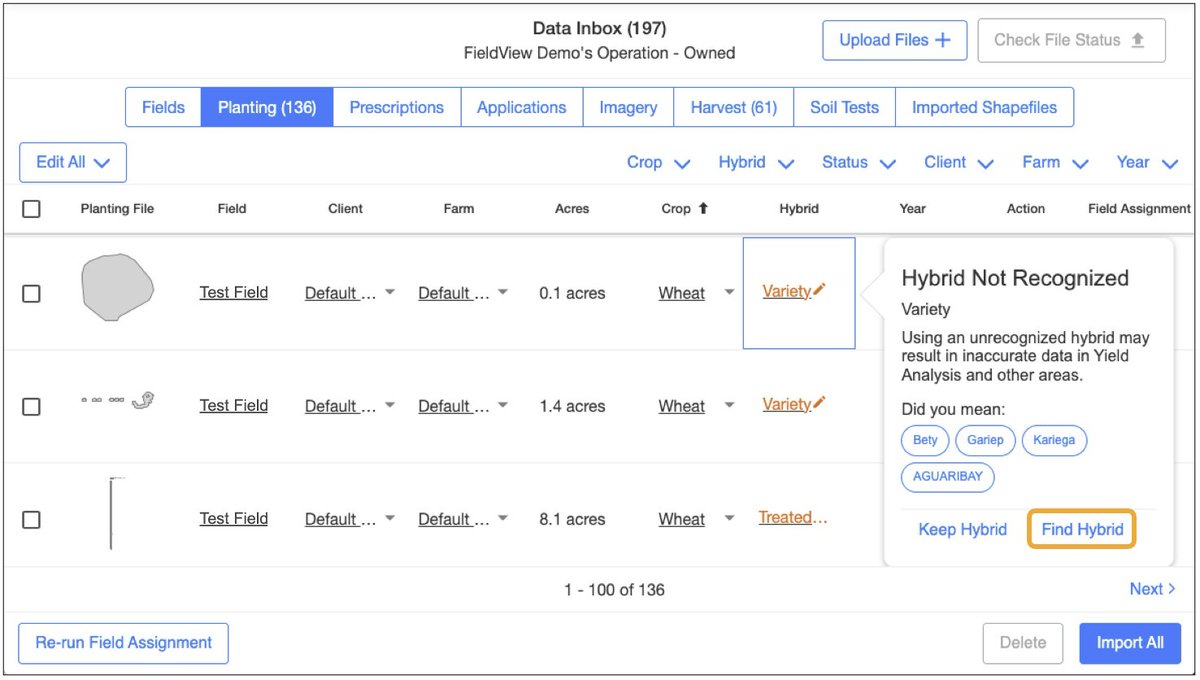Switch to the Harvest (61) tab
This screenshot has width=1200, height=680.
tap(734, 107)
